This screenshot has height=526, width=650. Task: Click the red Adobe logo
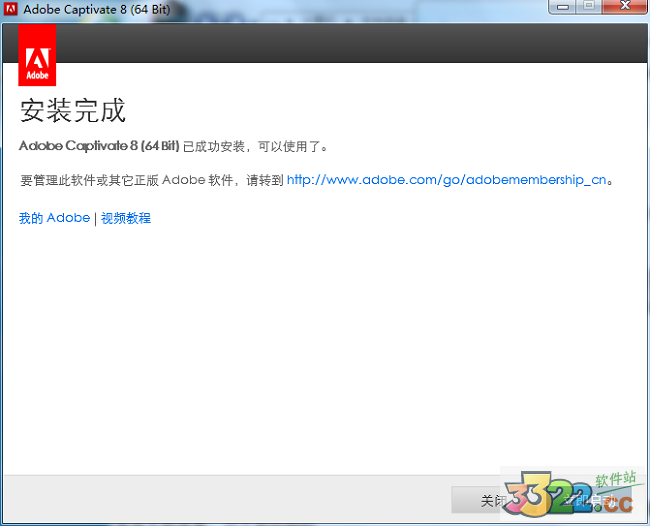click(37, 55)
